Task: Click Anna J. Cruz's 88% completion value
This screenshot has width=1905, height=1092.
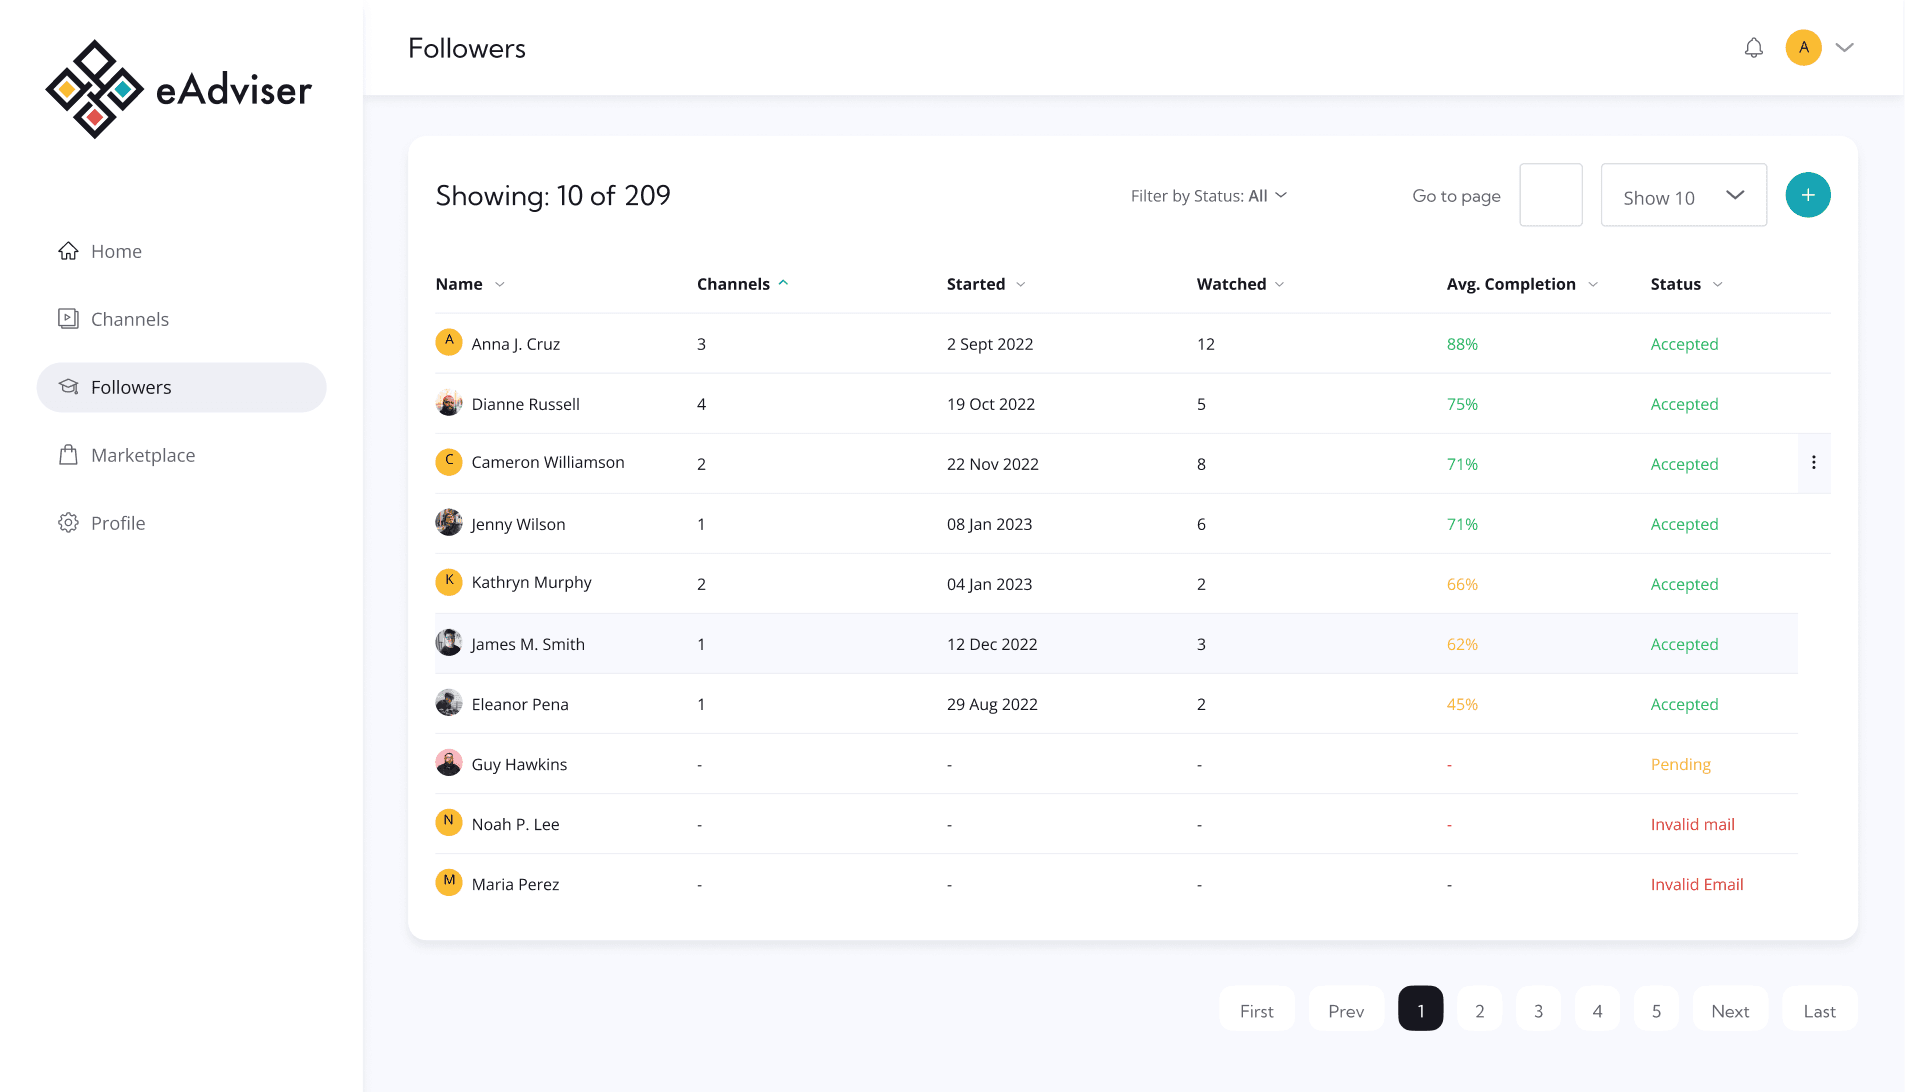Action: tap(1461, 343)
